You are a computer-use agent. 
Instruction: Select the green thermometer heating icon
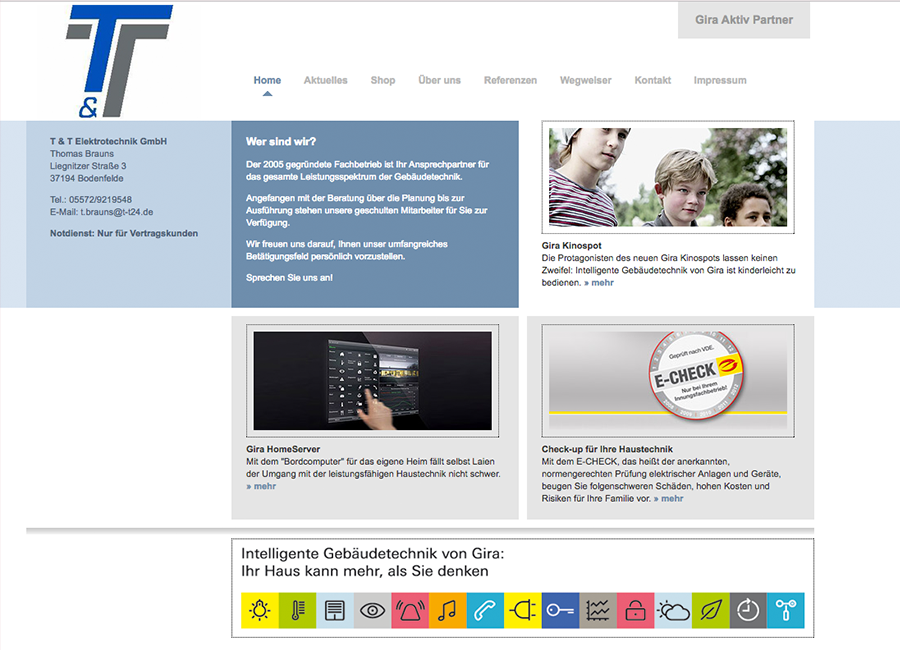click(297, 610)
